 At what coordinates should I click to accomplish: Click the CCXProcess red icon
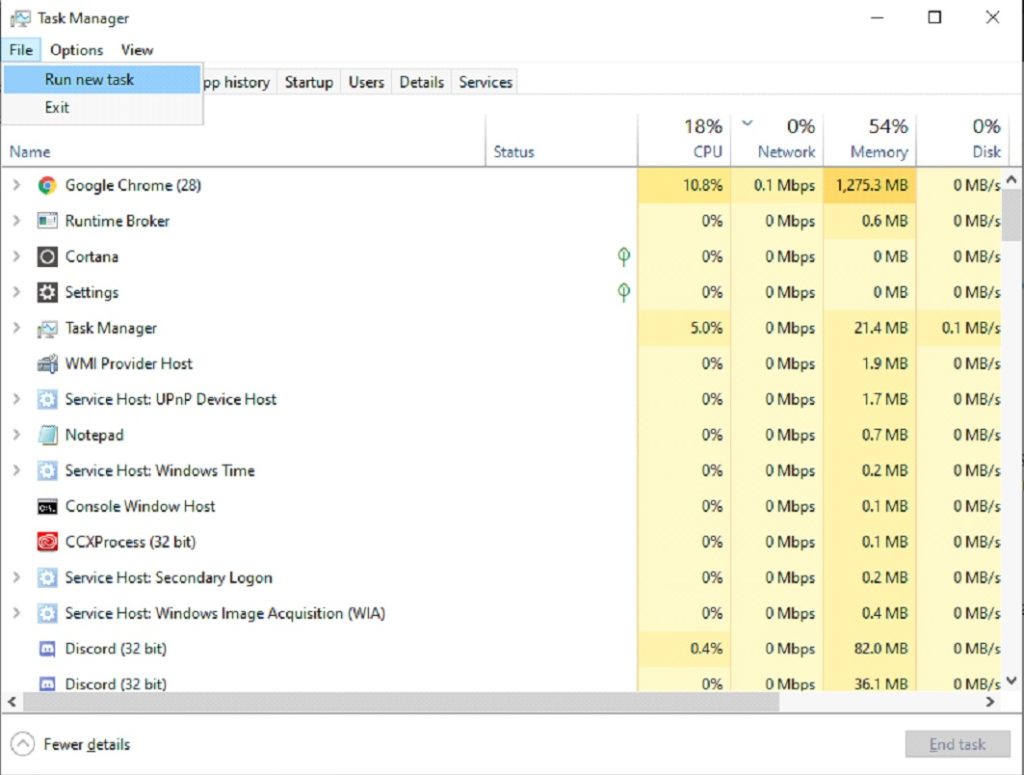(47, 542)
